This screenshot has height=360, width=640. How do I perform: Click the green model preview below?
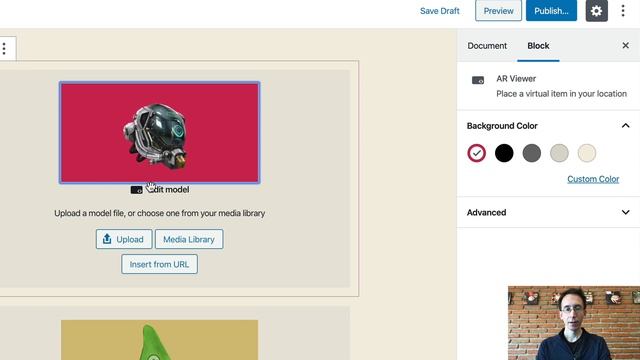point(159,340)
